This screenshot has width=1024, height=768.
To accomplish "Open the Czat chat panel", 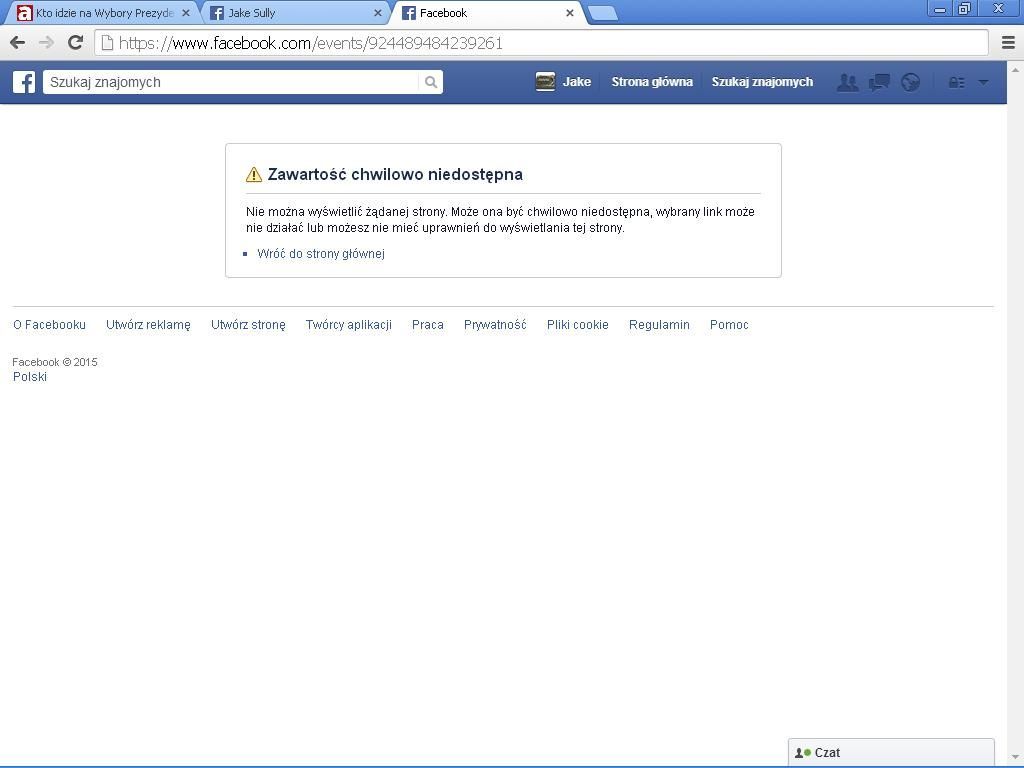I will 891,752.
